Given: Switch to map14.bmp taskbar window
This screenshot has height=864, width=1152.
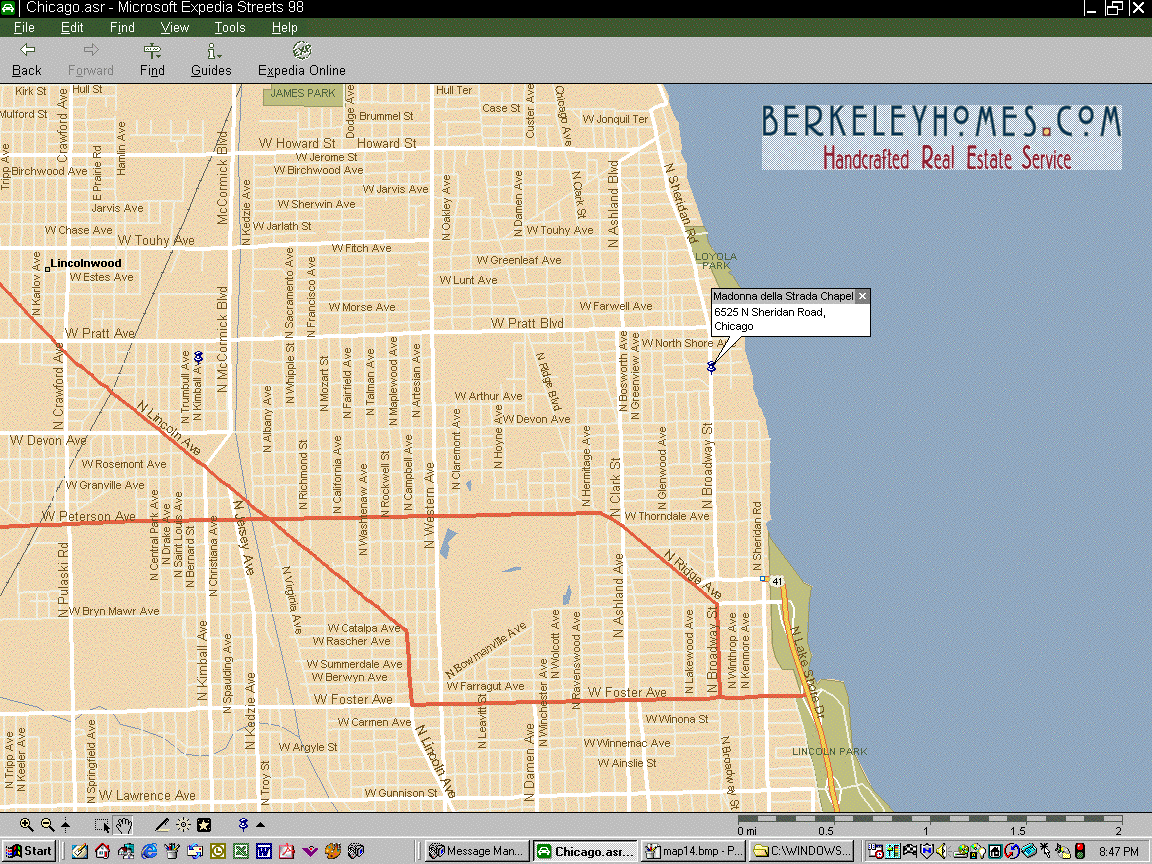Looking at the screenshot, I should pos(690,851).
